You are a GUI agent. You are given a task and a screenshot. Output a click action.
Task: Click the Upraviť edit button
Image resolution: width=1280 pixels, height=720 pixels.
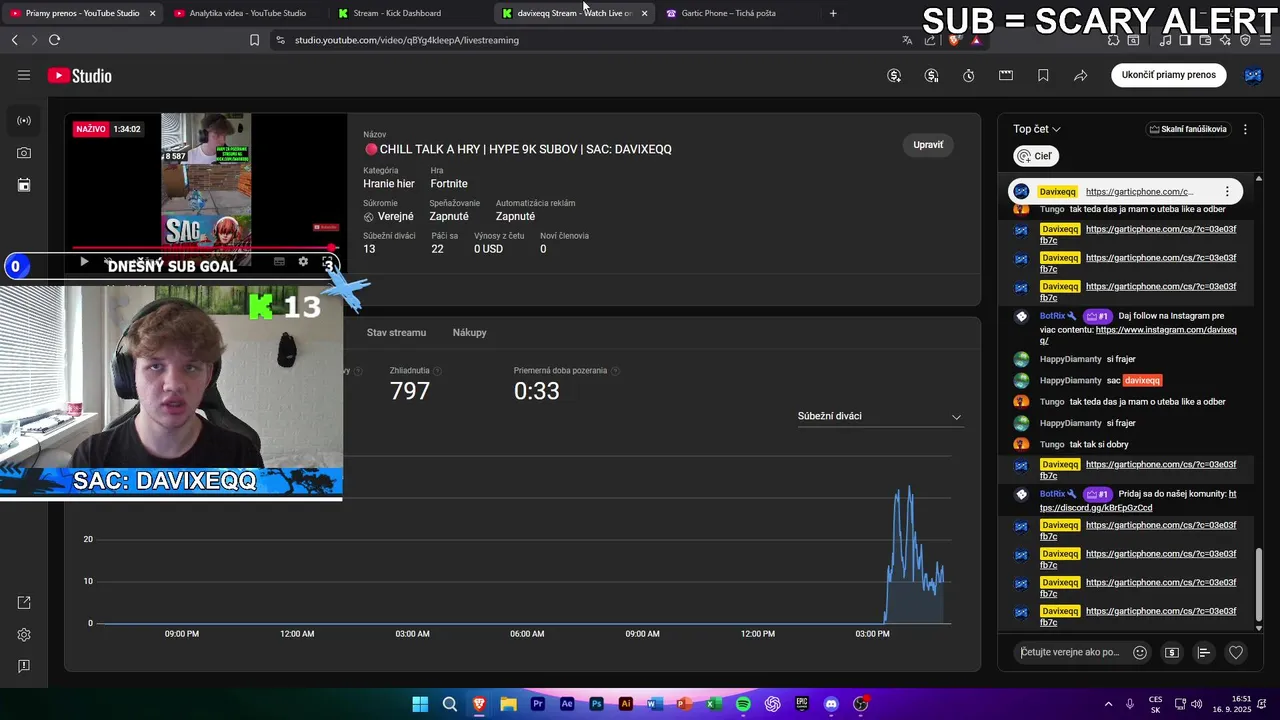click(x=928, y=145)
